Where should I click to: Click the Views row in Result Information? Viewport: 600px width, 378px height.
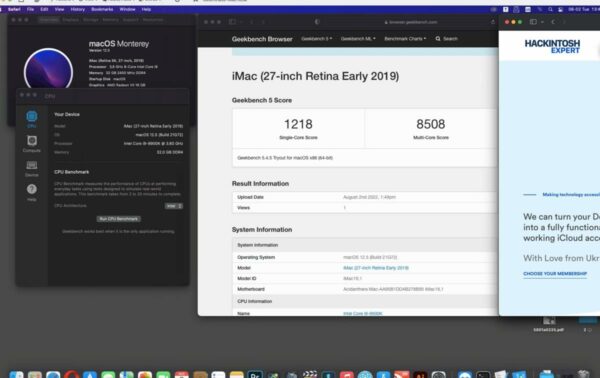(365, 208)
